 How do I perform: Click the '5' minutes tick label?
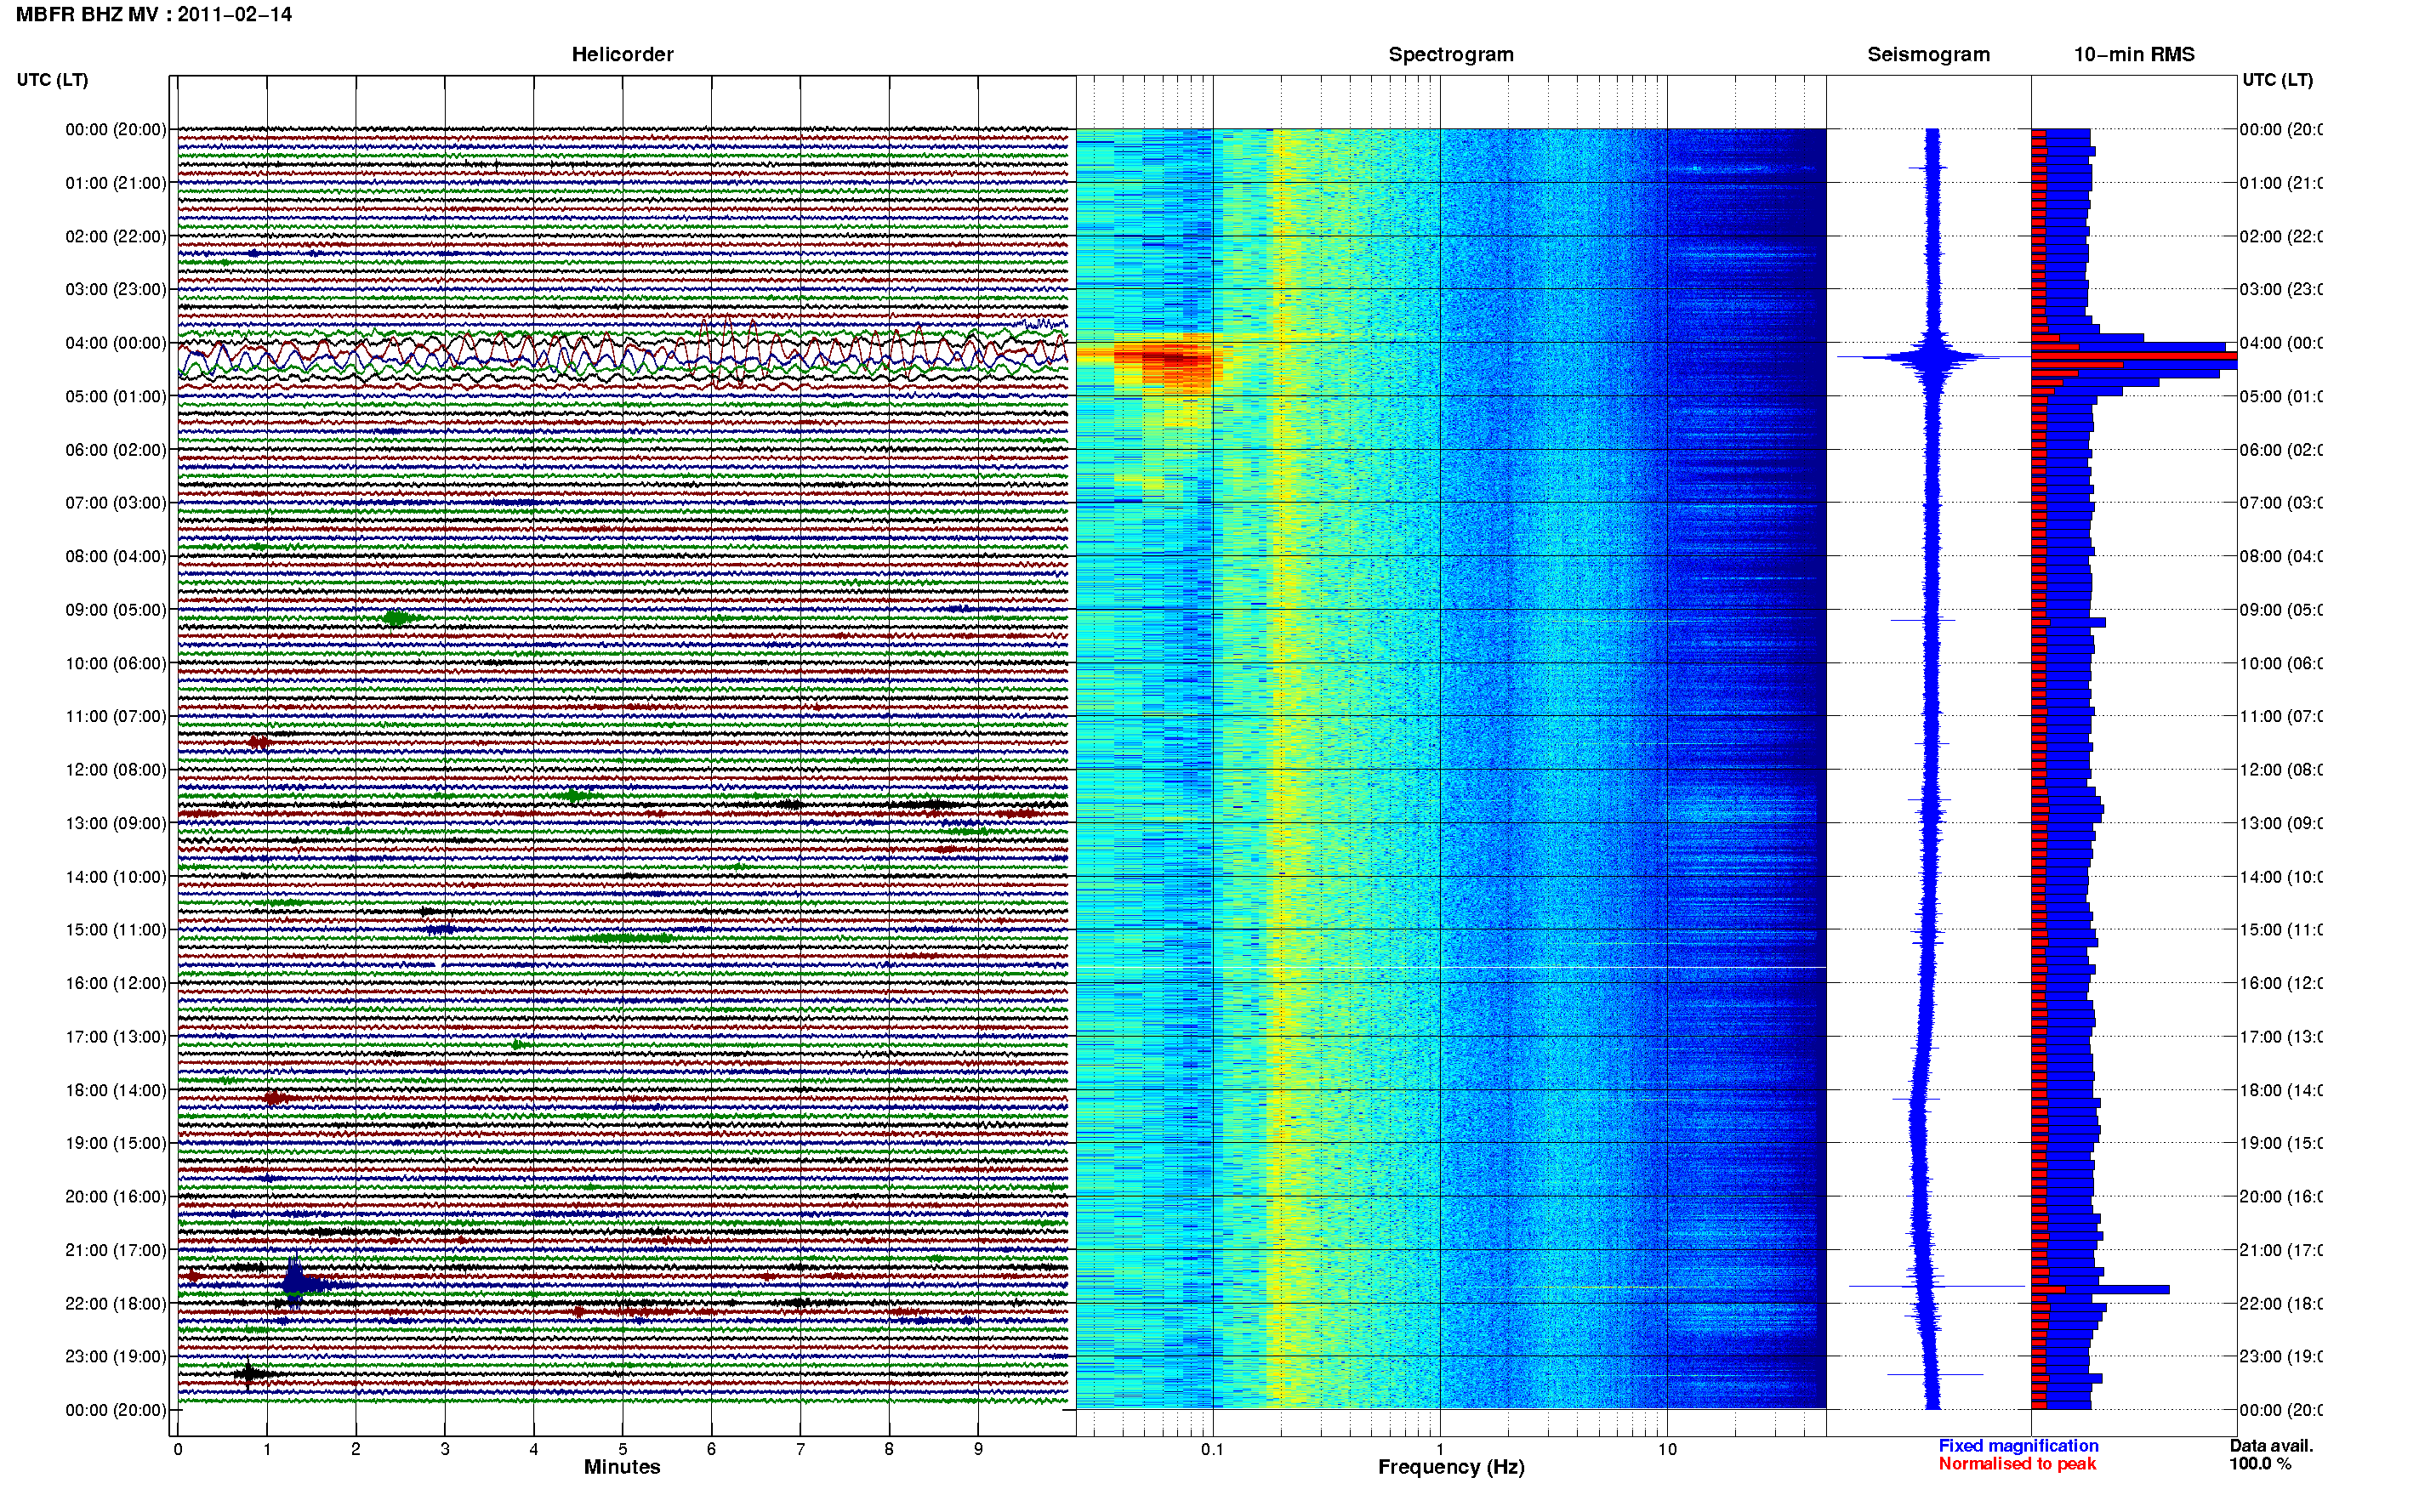click(x=622, y=1449)
